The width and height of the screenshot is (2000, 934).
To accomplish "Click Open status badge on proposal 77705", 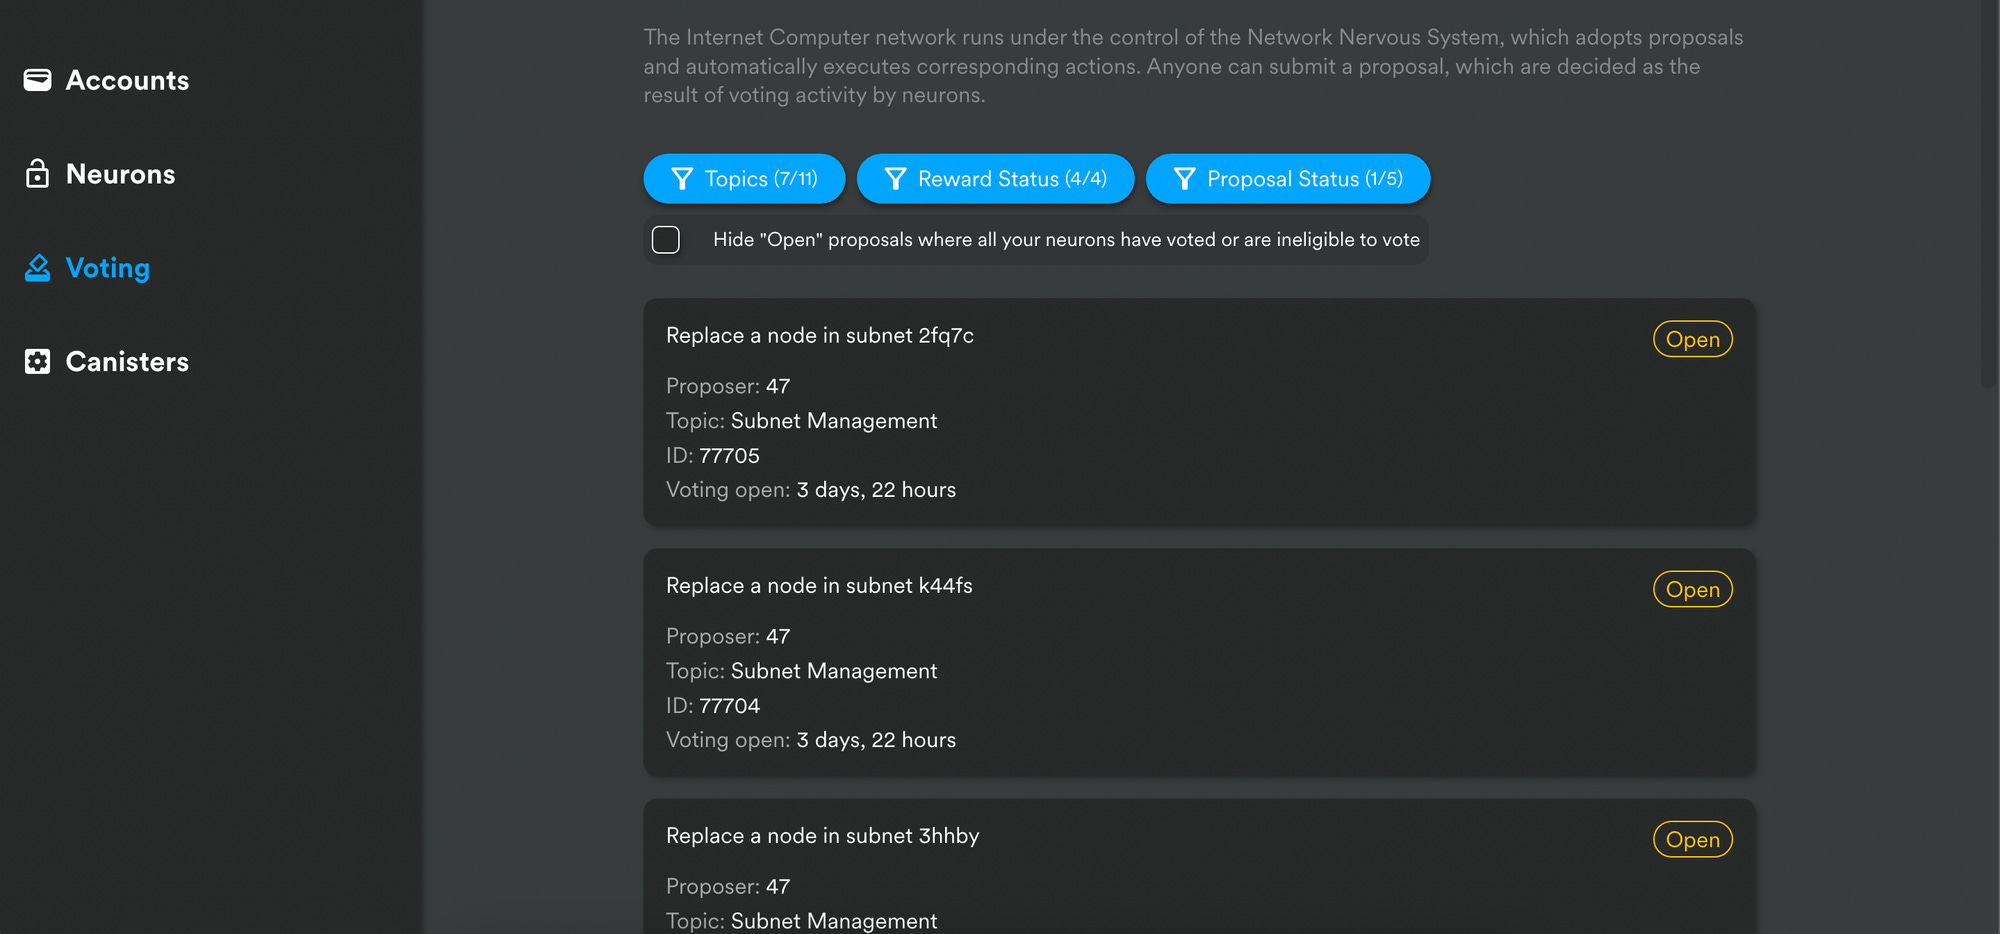I will pos(1693,339).
